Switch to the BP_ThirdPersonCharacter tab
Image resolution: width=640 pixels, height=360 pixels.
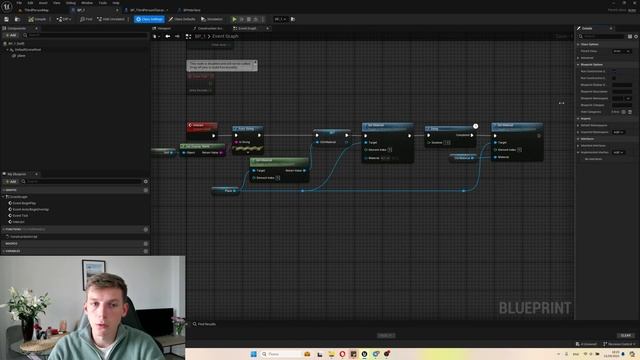tap(147, 10)
